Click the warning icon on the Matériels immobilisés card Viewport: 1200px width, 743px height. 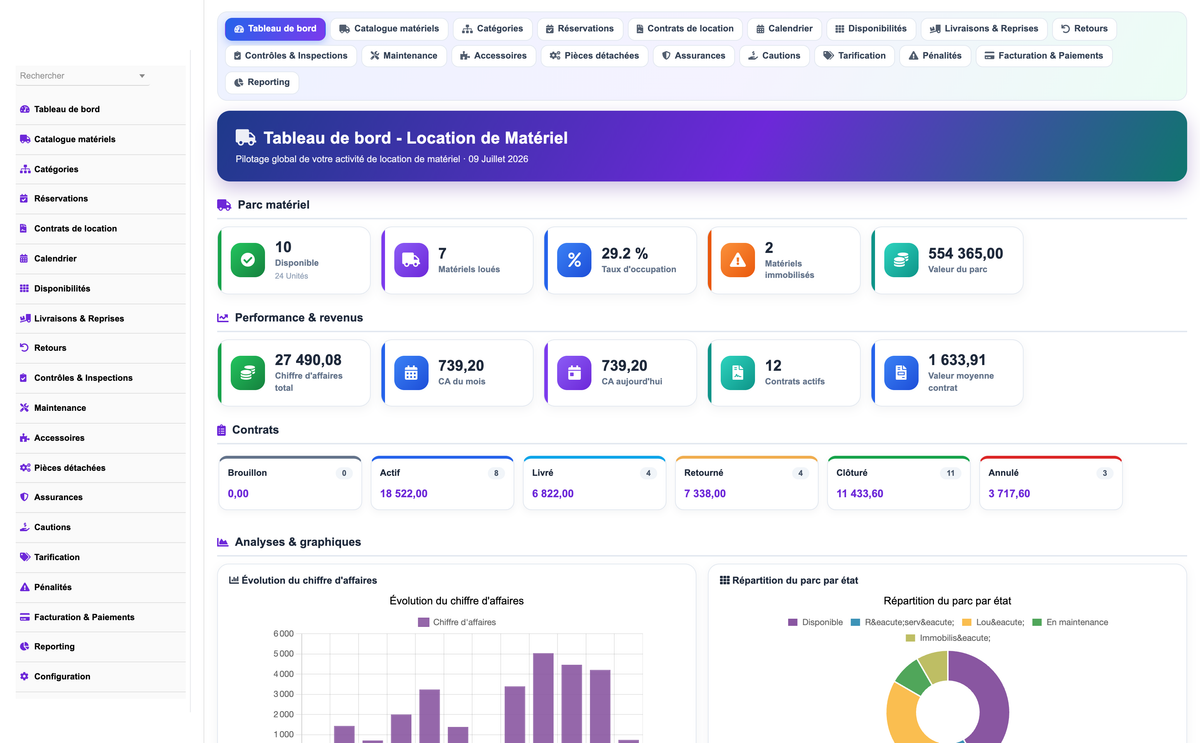pos(738,260)
